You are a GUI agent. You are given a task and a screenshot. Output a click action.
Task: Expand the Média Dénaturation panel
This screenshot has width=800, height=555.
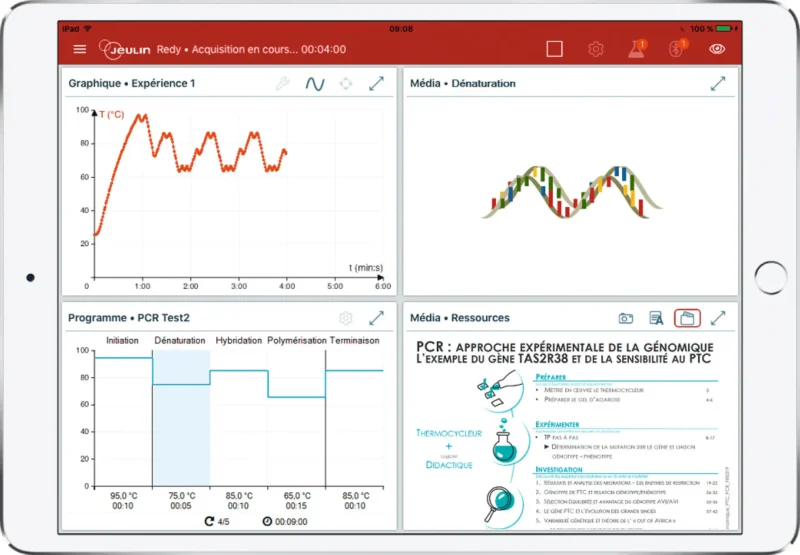coord(718,84)
